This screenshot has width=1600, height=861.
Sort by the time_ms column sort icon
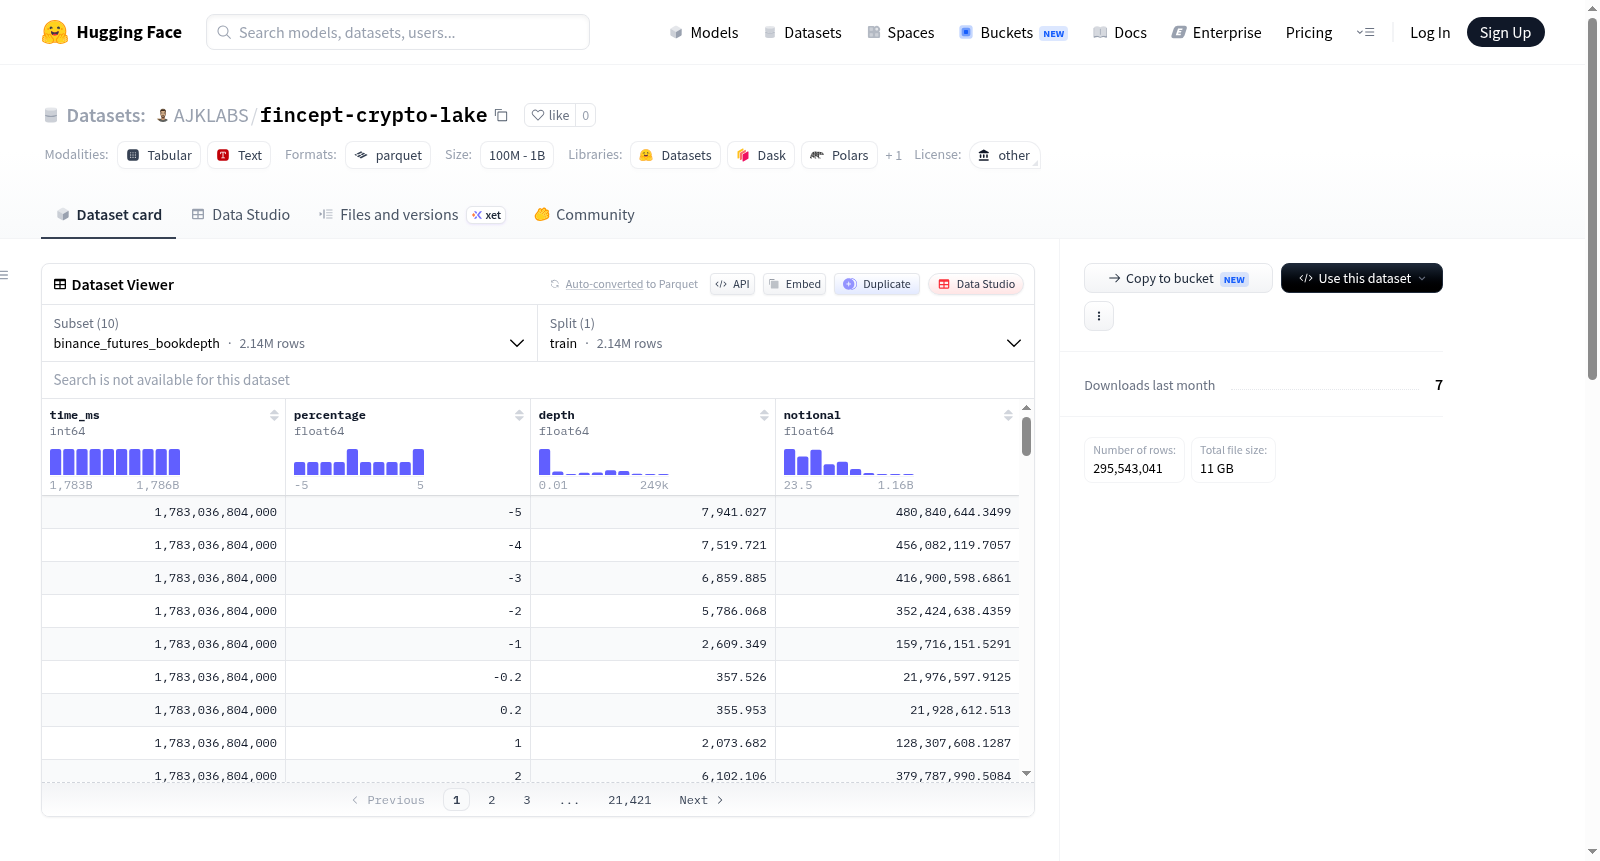point(274,415)
